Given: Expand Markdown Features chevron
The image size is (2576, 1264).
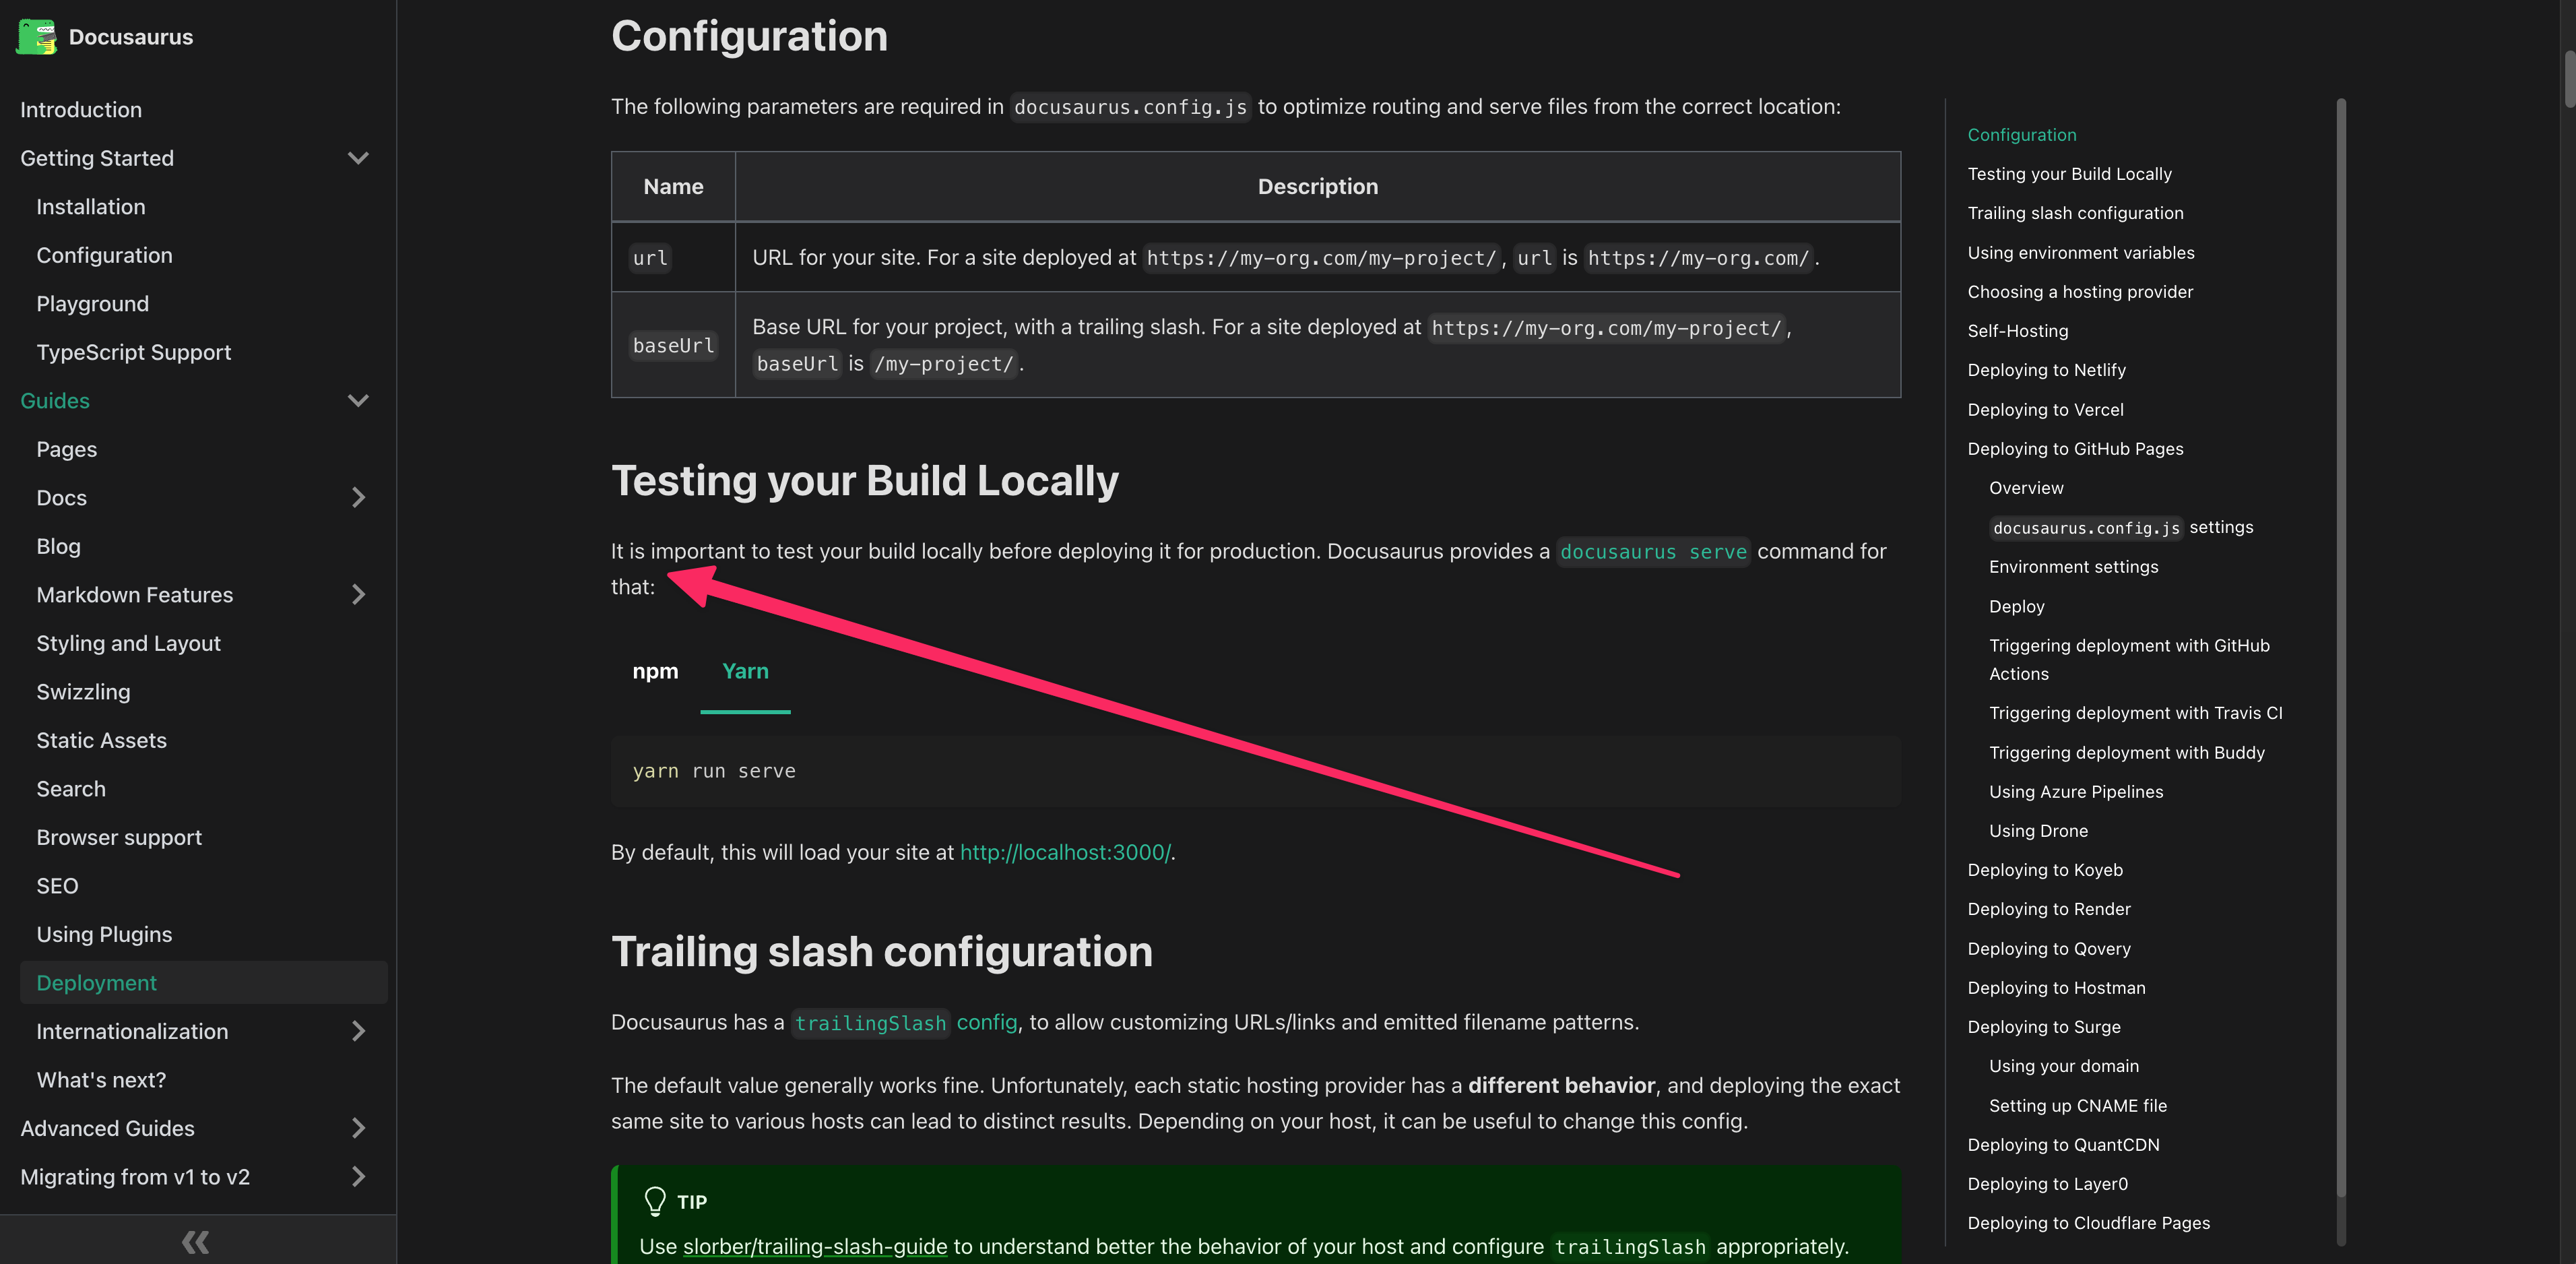Looking at the screenshot, I should pyautogui.click(x=358, y=595).
